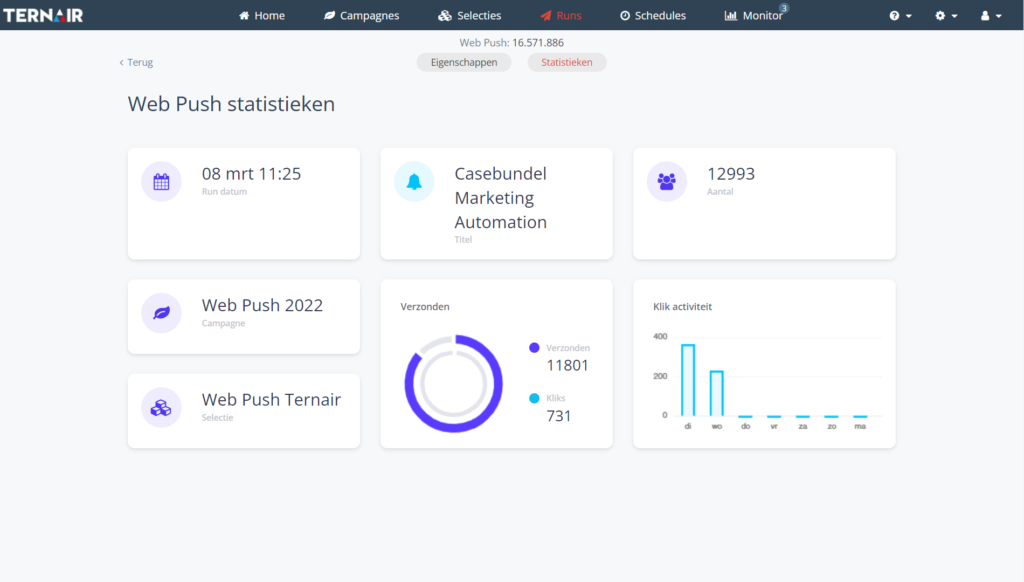Go to Campagnes in the navigation
This screenshot has height=582, width=1024.
click(361, 16)
